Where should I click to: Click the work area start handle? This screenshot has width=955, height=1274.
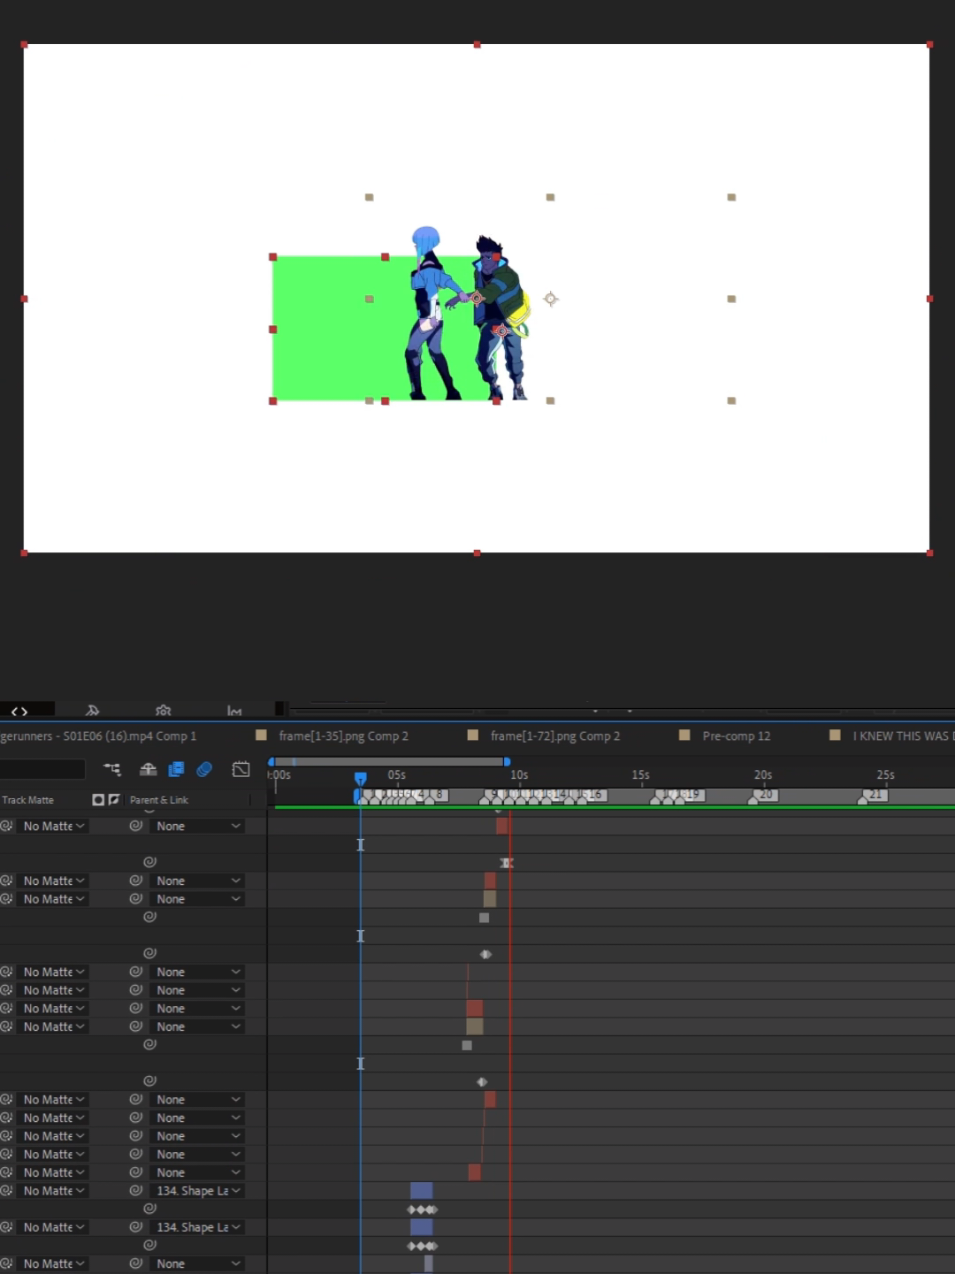click(271, 762)
